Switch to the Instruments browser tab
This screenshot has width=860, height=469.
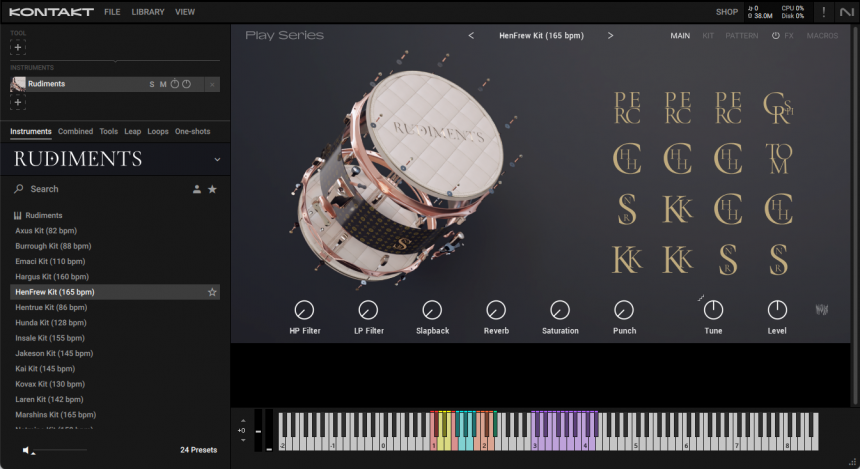(x=31, y=131)
